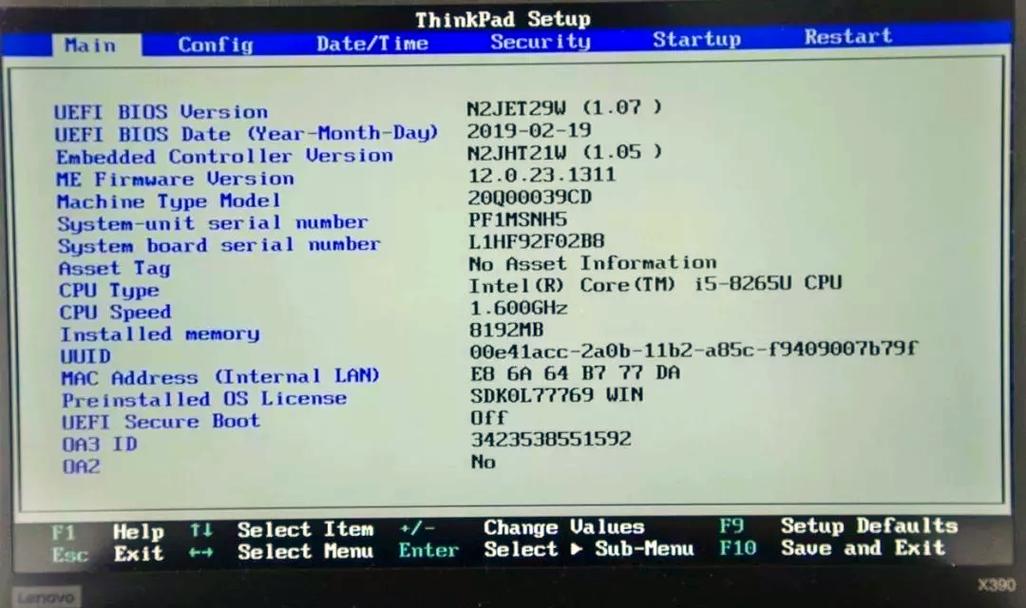Click the F10 Save and Exit hint
Image resolution: width=1026 pixels, height=608 pixels.
pyautogui.click(x=832, y=547)
